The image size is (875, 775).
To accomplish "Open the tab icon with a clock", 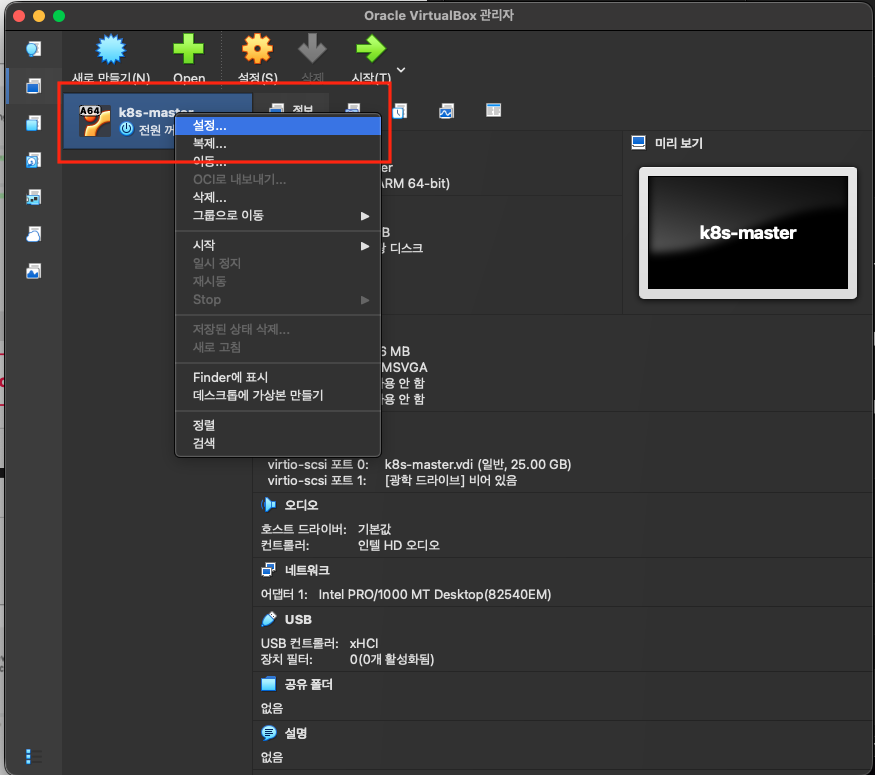I will (x=400, y=111).
